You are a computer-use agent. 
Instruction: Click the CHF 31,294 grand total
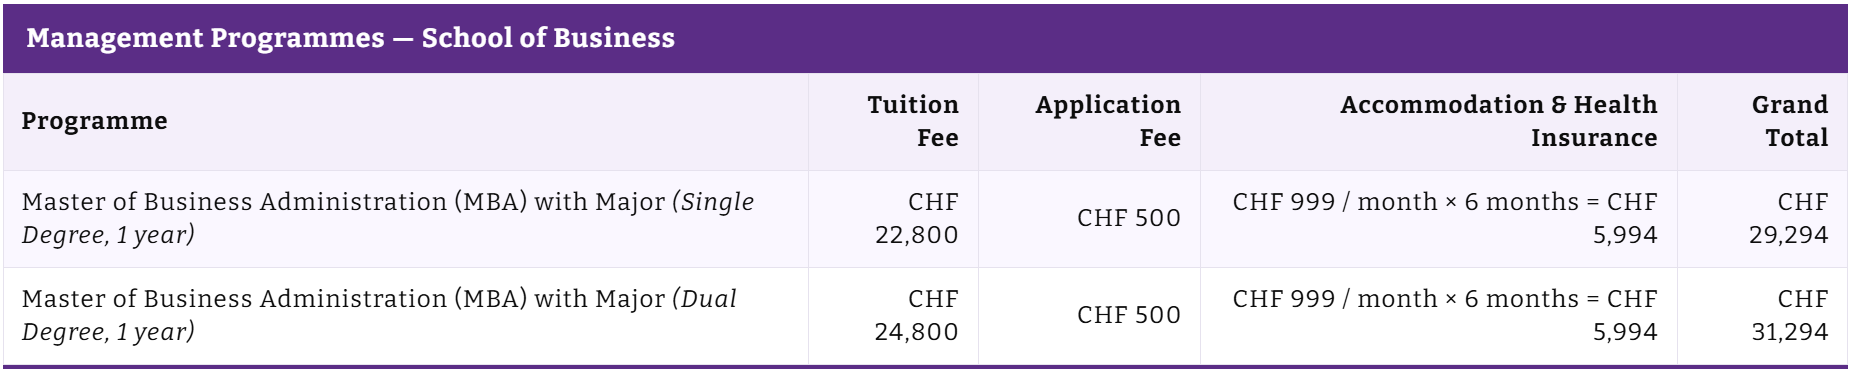tap(1789, 315)
